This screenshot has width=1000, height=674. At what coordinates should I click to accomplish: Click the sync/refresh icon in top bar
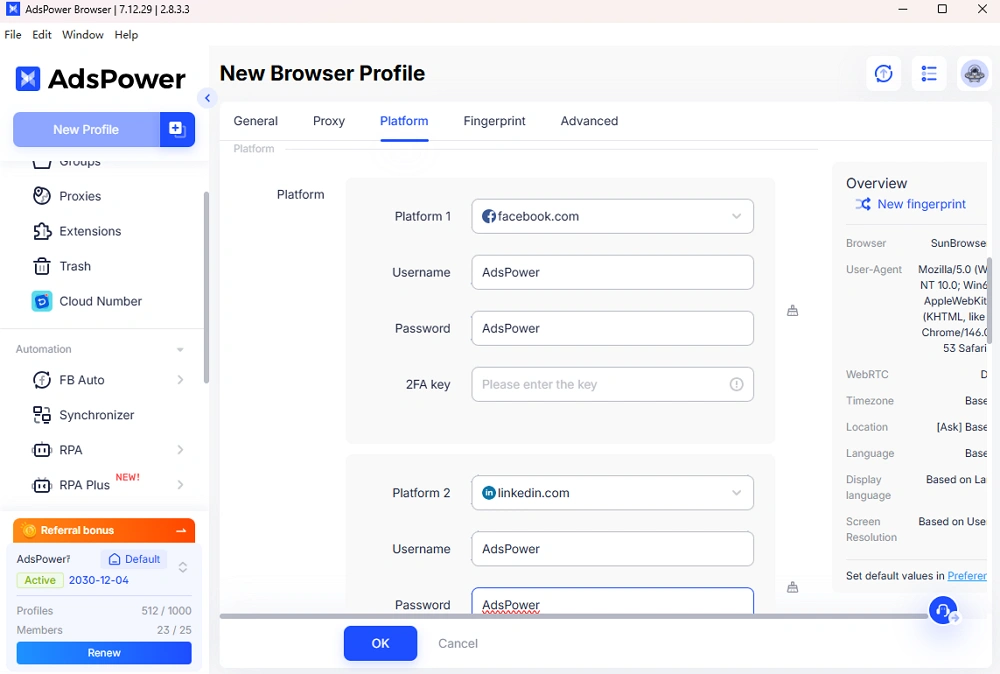884,74
